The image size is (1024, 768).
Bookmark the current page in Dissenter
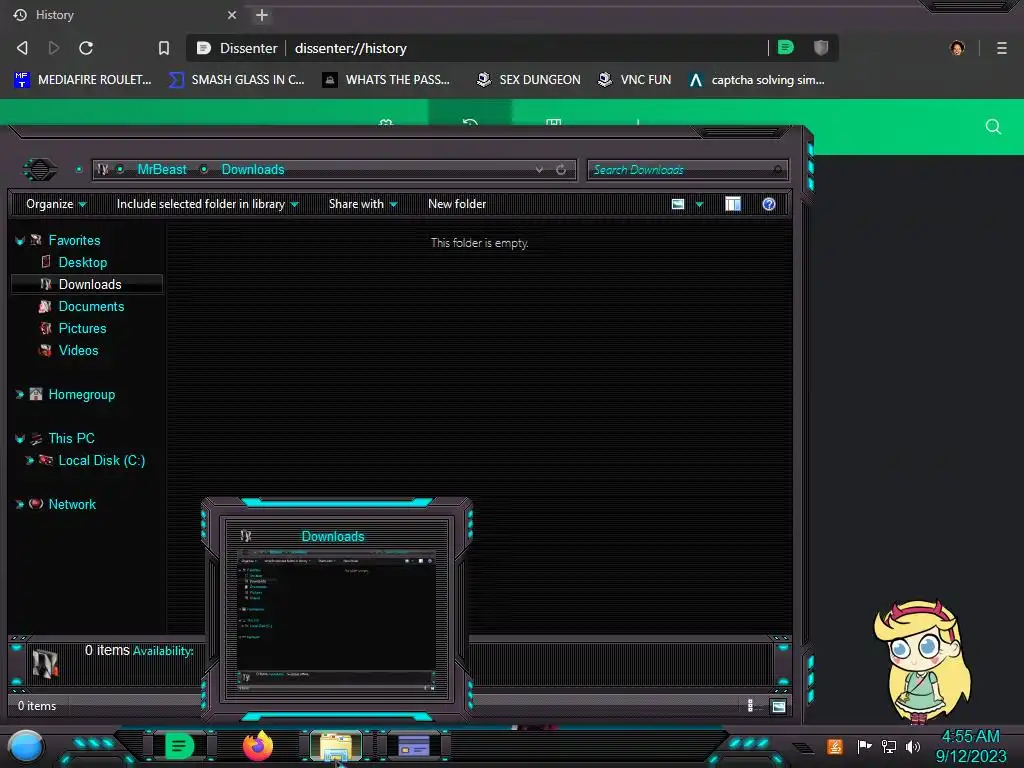pos(164,48)
